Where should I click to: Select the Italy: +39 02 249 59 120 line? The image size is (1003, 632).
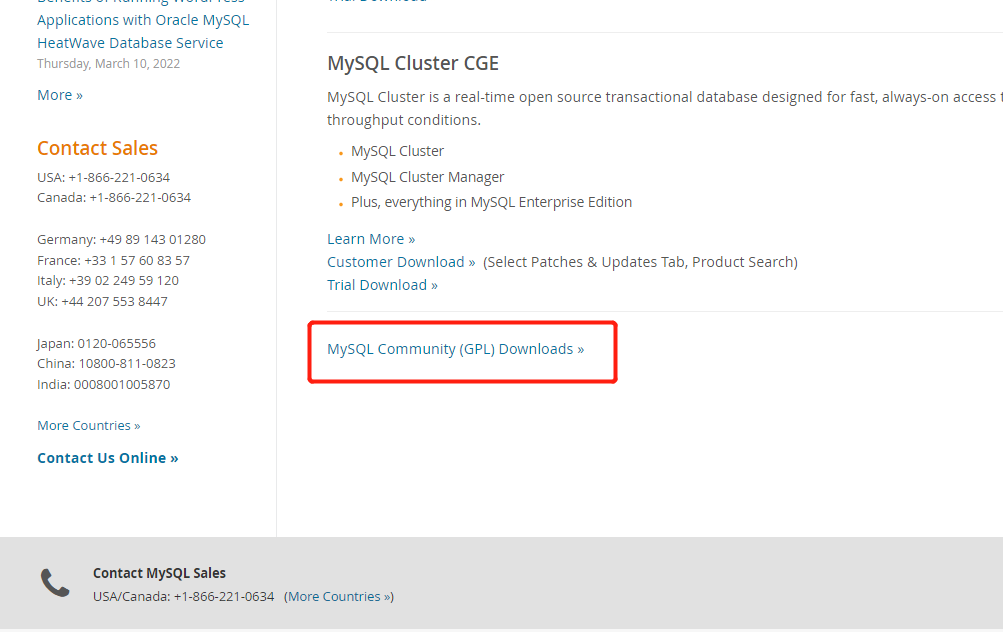click(108, 280)
